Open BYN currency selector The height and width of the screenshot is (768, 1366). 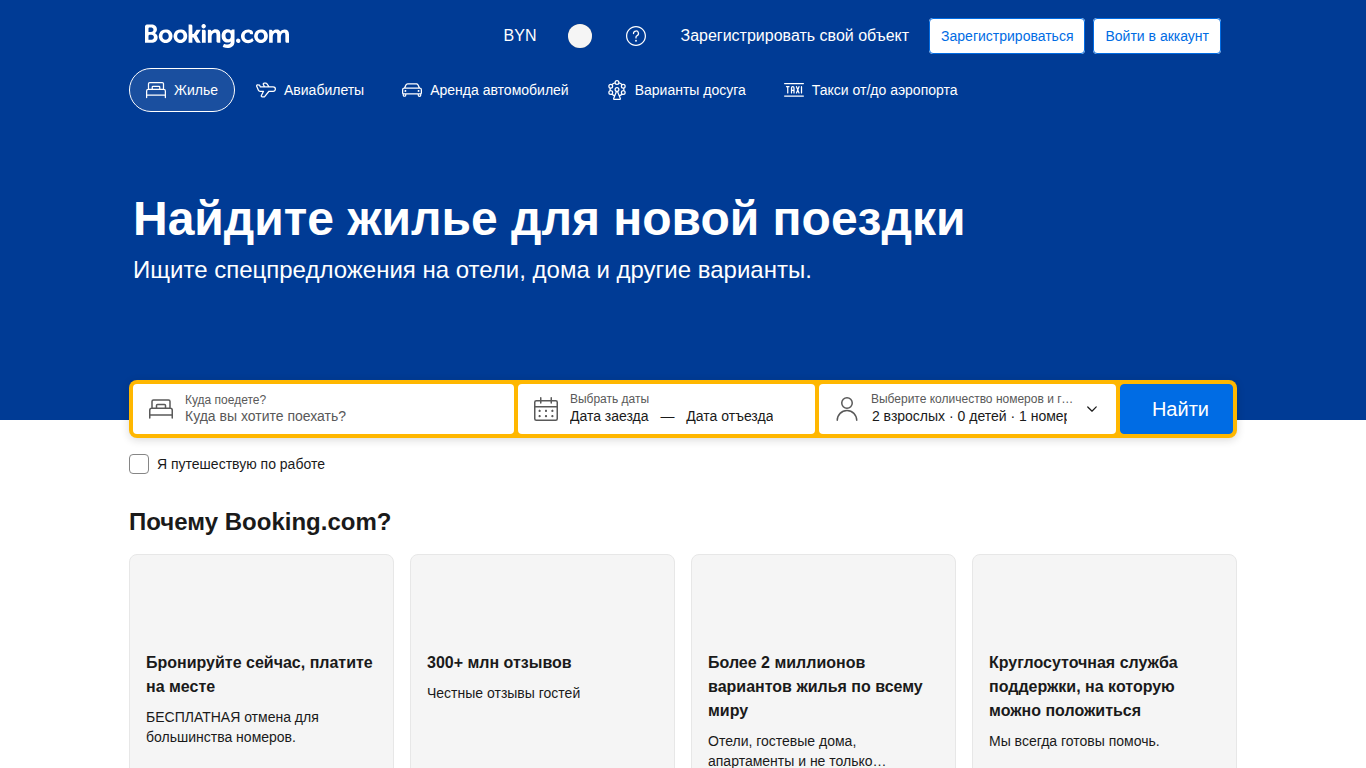tap(520, 35)
